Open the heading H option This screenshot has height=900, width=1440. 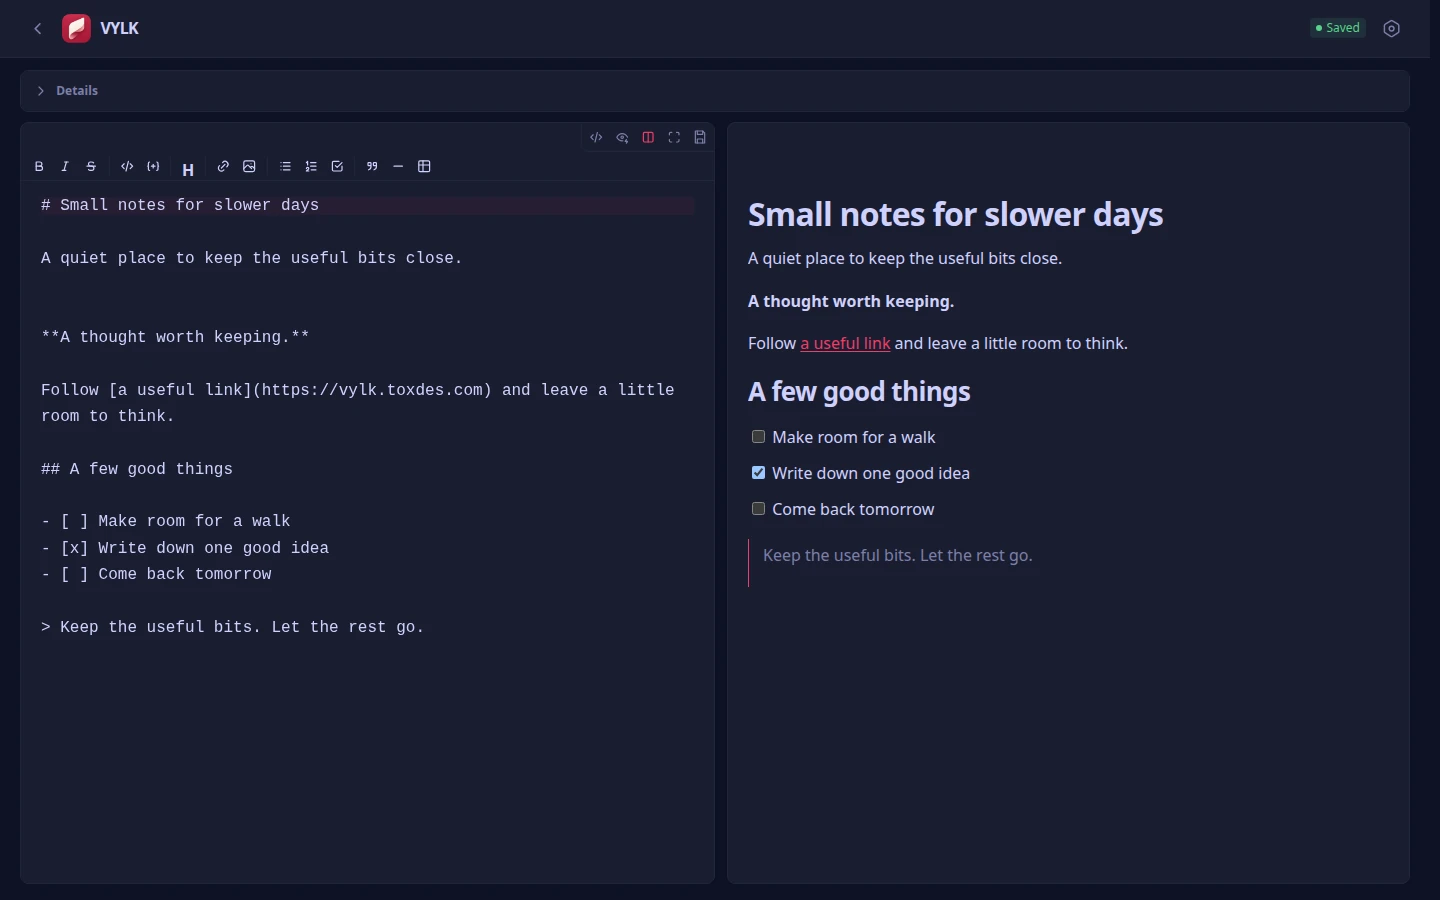point(188,170)
